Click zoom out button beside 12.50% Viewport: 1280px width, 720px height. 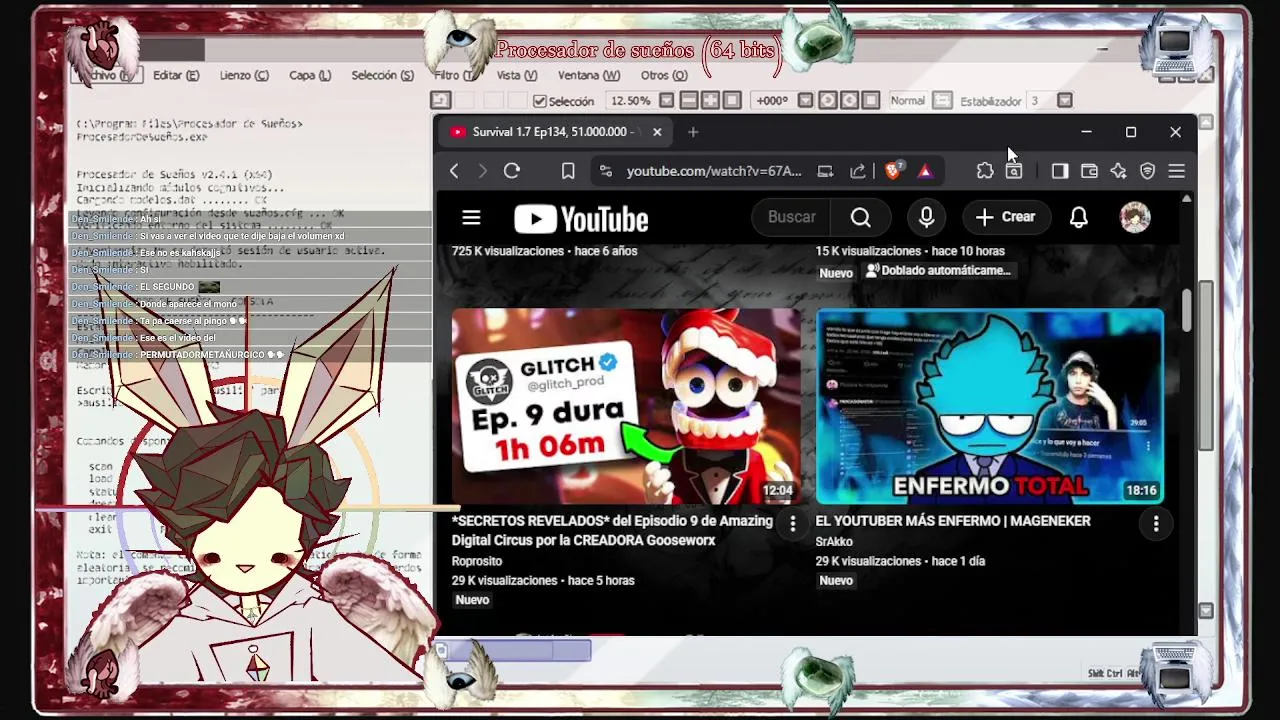[x=688, y=101]
